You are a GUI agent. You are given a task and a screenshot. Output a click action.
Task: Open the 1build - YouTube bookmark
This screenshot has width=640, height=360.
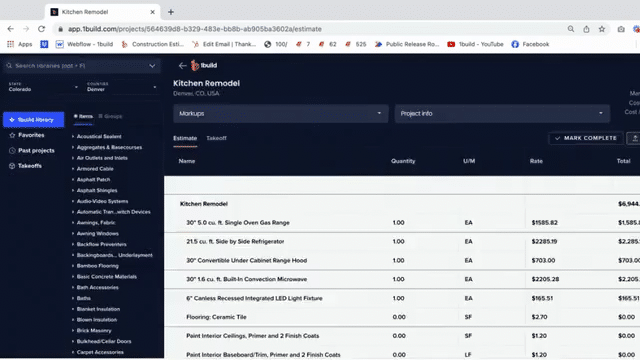click(x=476, y=44)
